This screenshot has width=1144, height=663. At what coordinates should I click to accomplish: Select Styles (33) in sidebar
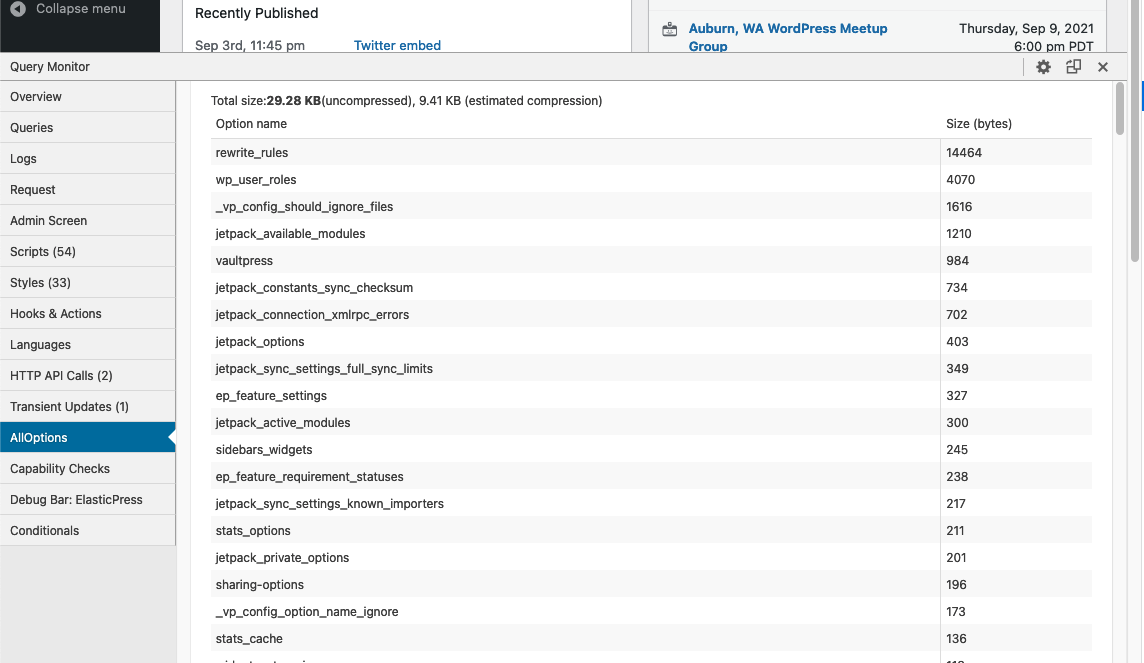point(40,283)
